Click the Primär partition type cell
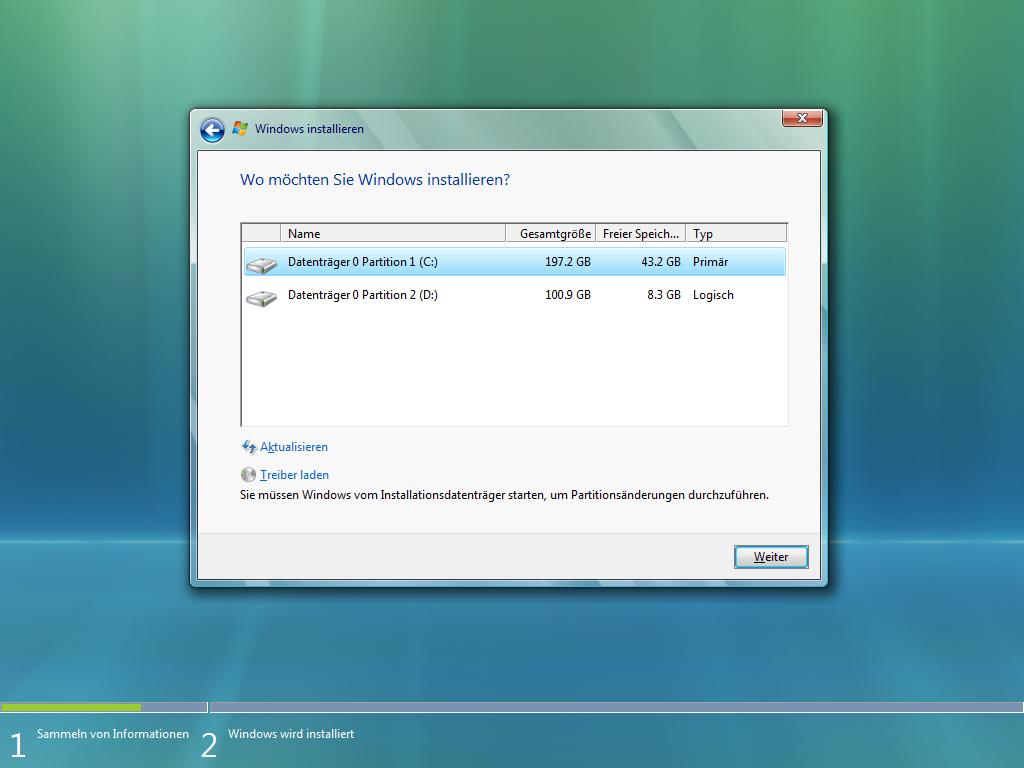Screen dimensions: 1024x768 [x=711, y=262]
